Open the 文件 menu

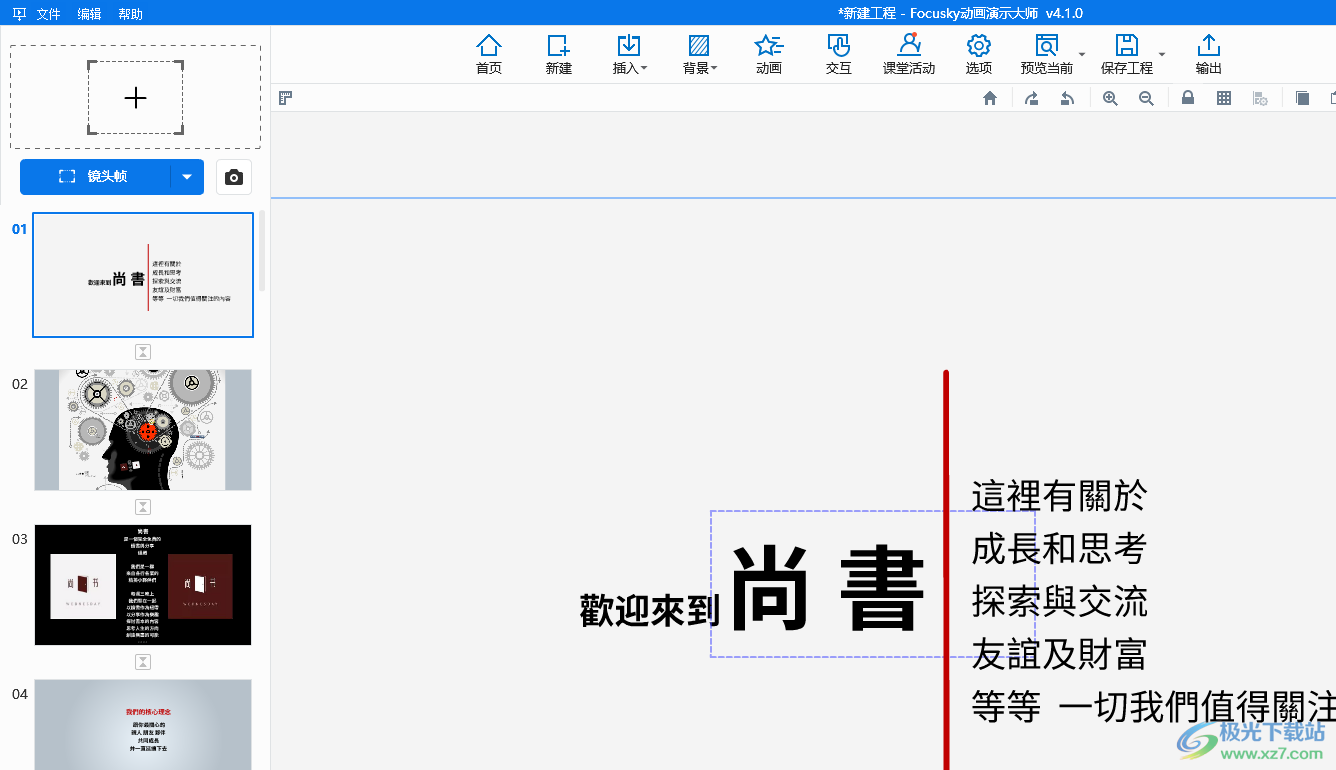(48, 14)
